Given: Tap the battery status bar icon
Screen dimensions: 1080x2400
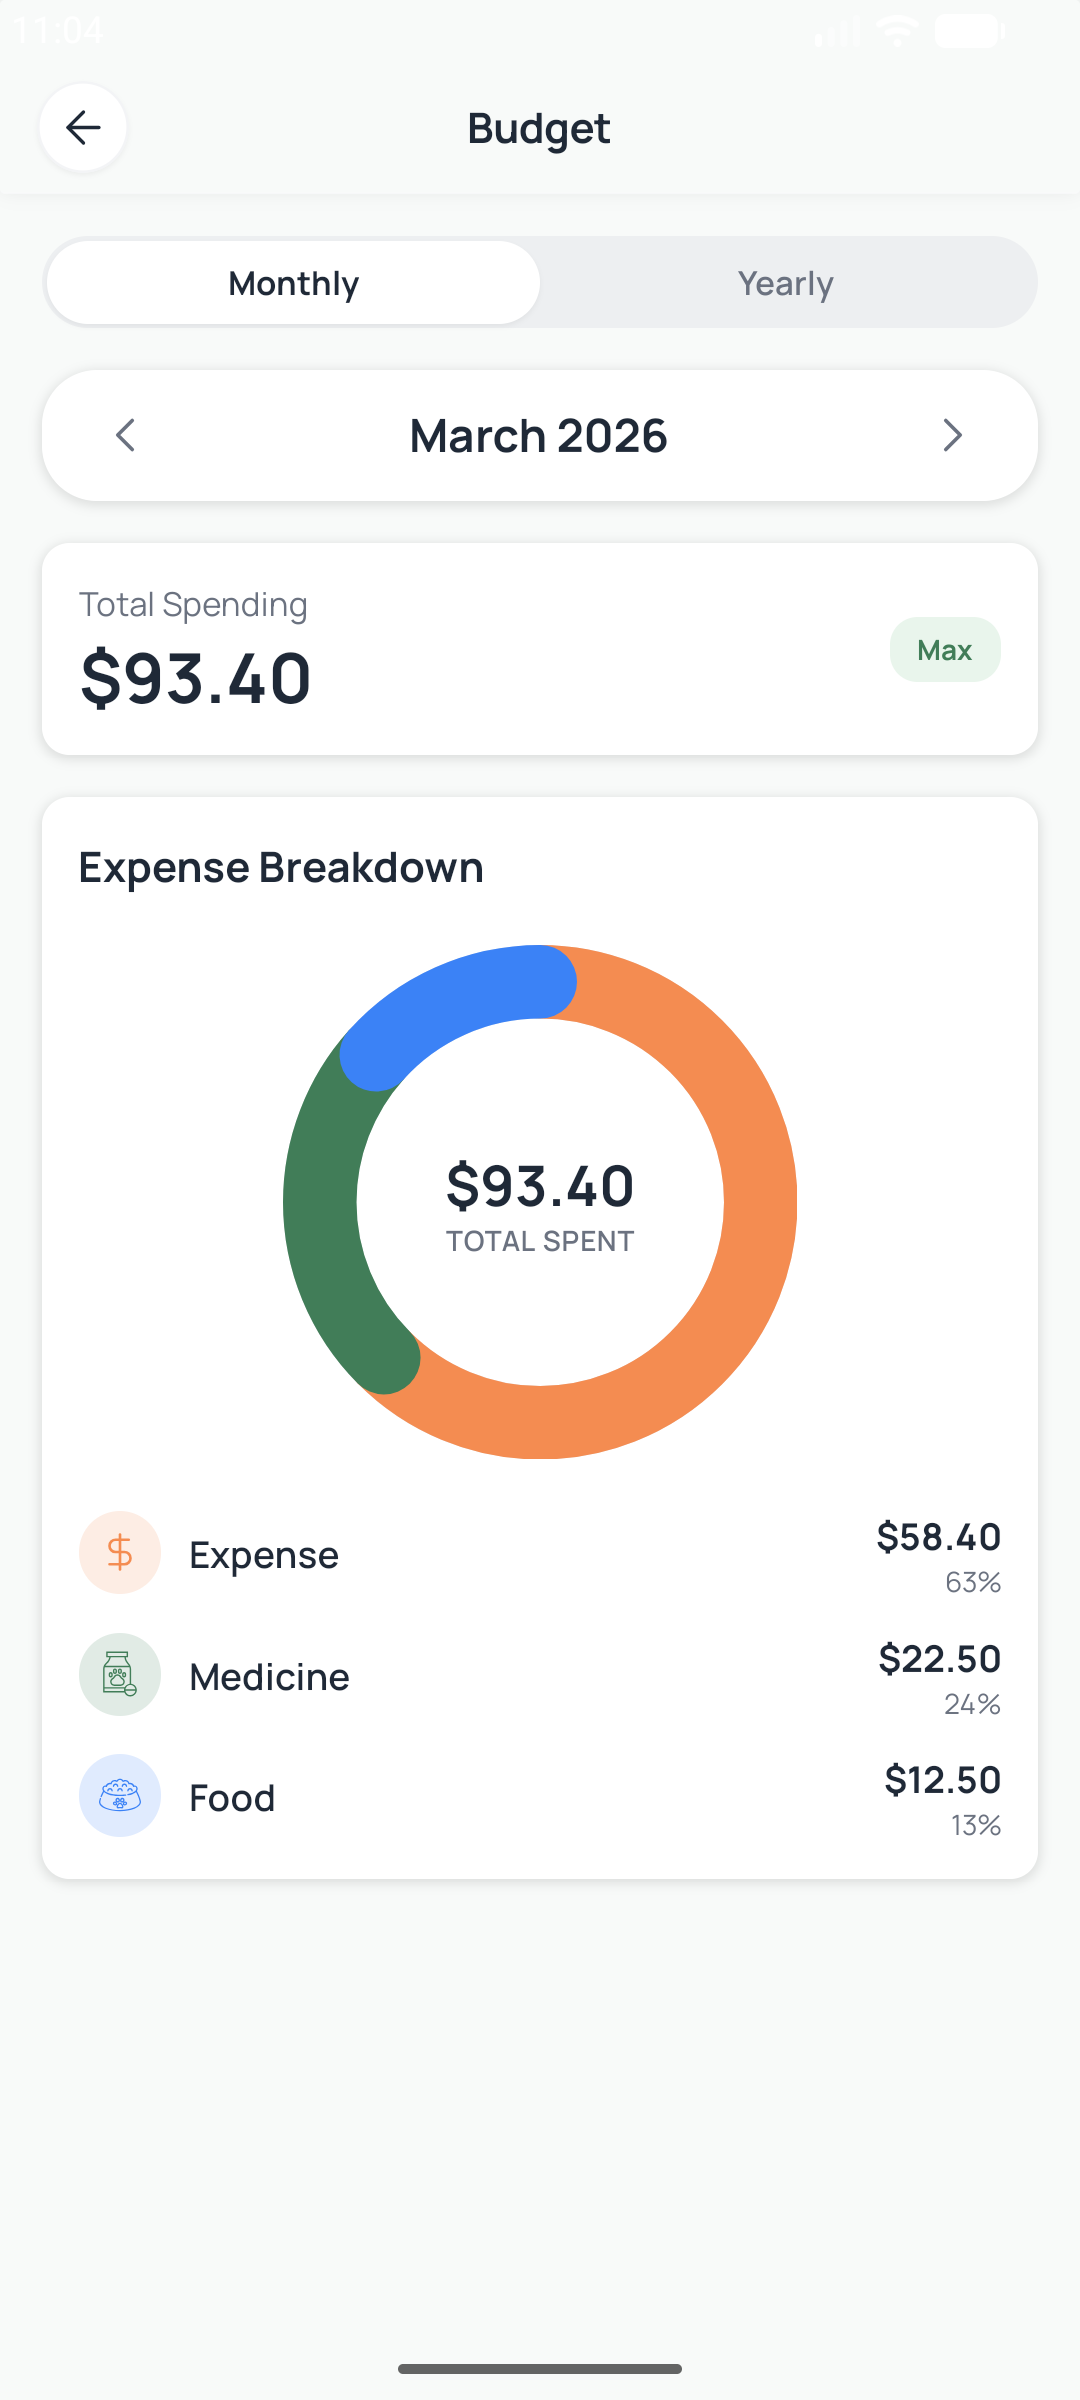Looking at the screenshot, I should pos(968,31).
